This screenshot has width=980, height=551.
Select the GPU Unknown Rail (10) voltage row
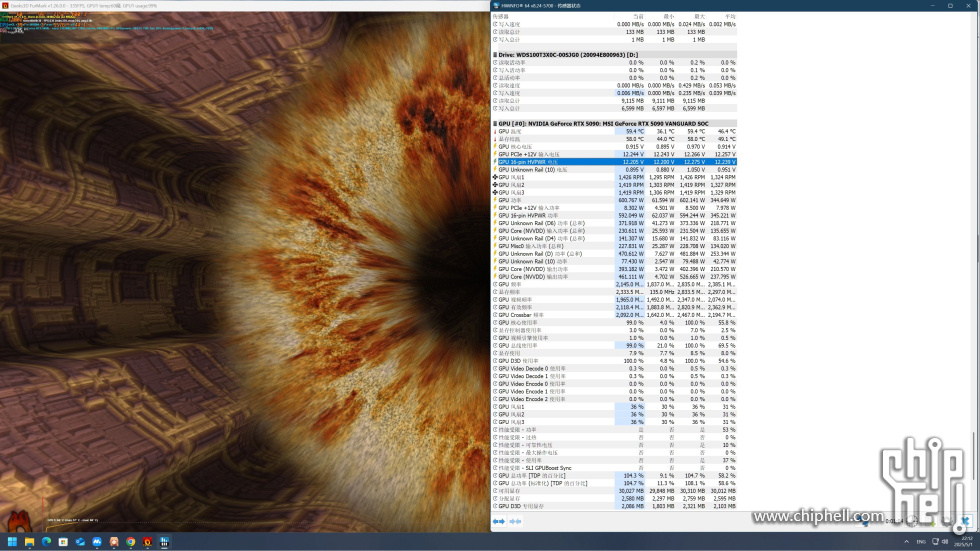(x=614, y=170)
